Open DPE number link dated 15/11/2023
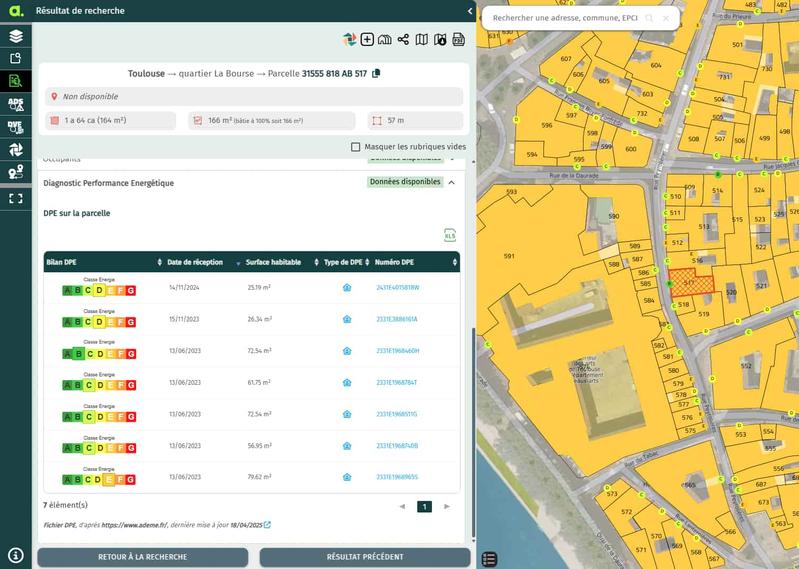The height and width of the screenshot is (569, 799). click(397, 319)
